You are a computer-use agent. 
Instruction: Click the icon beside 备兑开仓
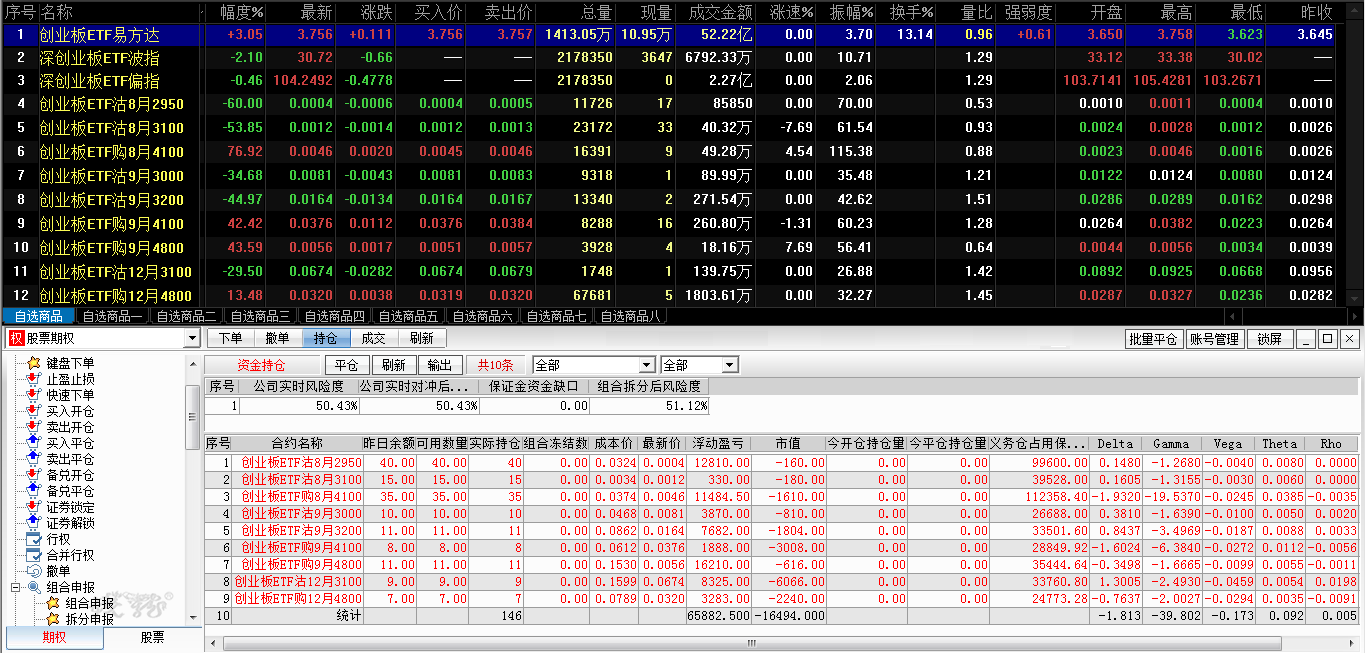click(34, 475)
